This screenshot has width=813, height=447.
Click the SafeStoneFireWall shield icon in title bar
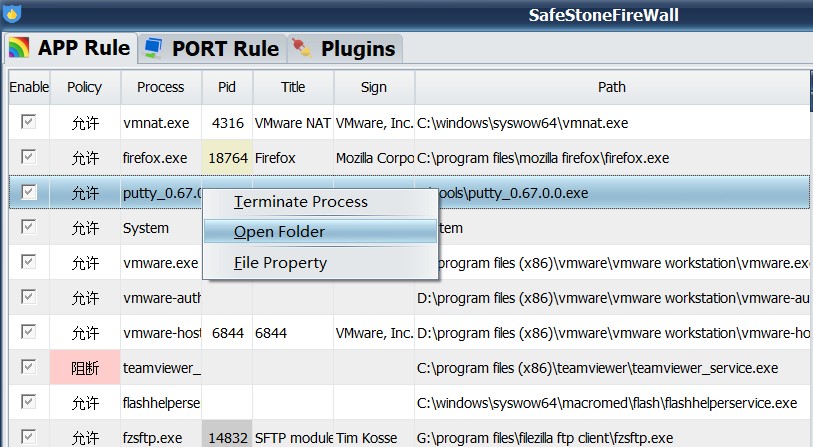point(11,13)
